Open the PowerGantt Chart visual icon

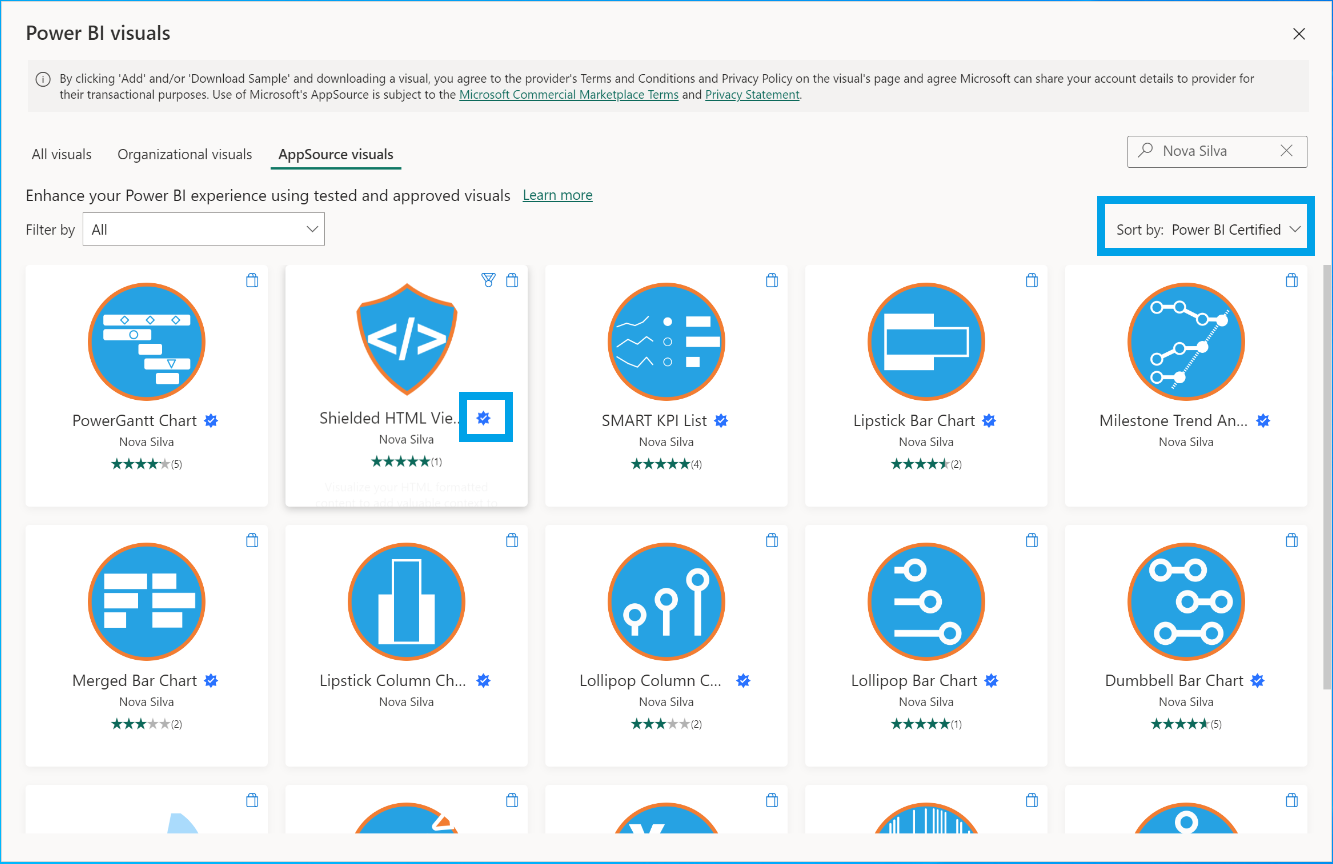click(x=146, y=341)
